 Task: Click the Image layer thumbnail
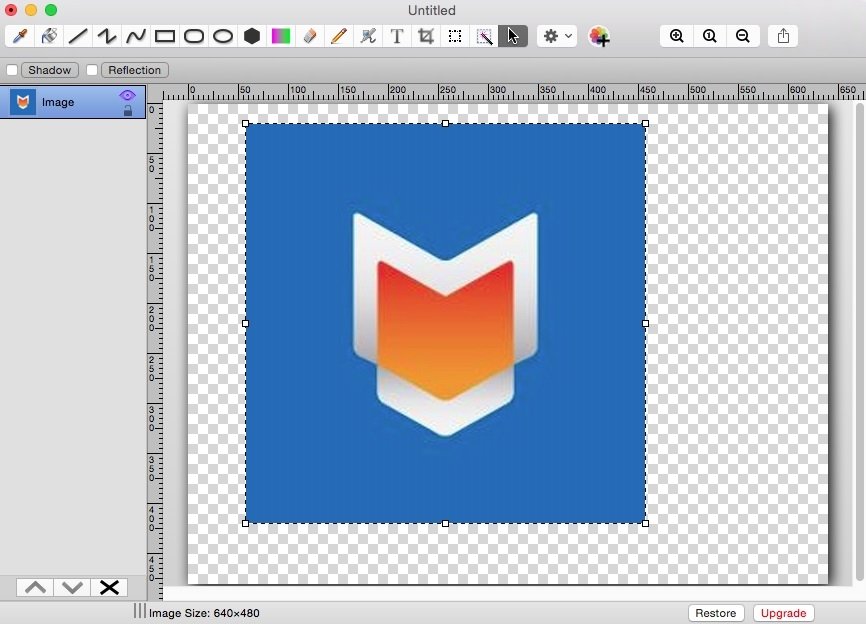pos(23,102)
